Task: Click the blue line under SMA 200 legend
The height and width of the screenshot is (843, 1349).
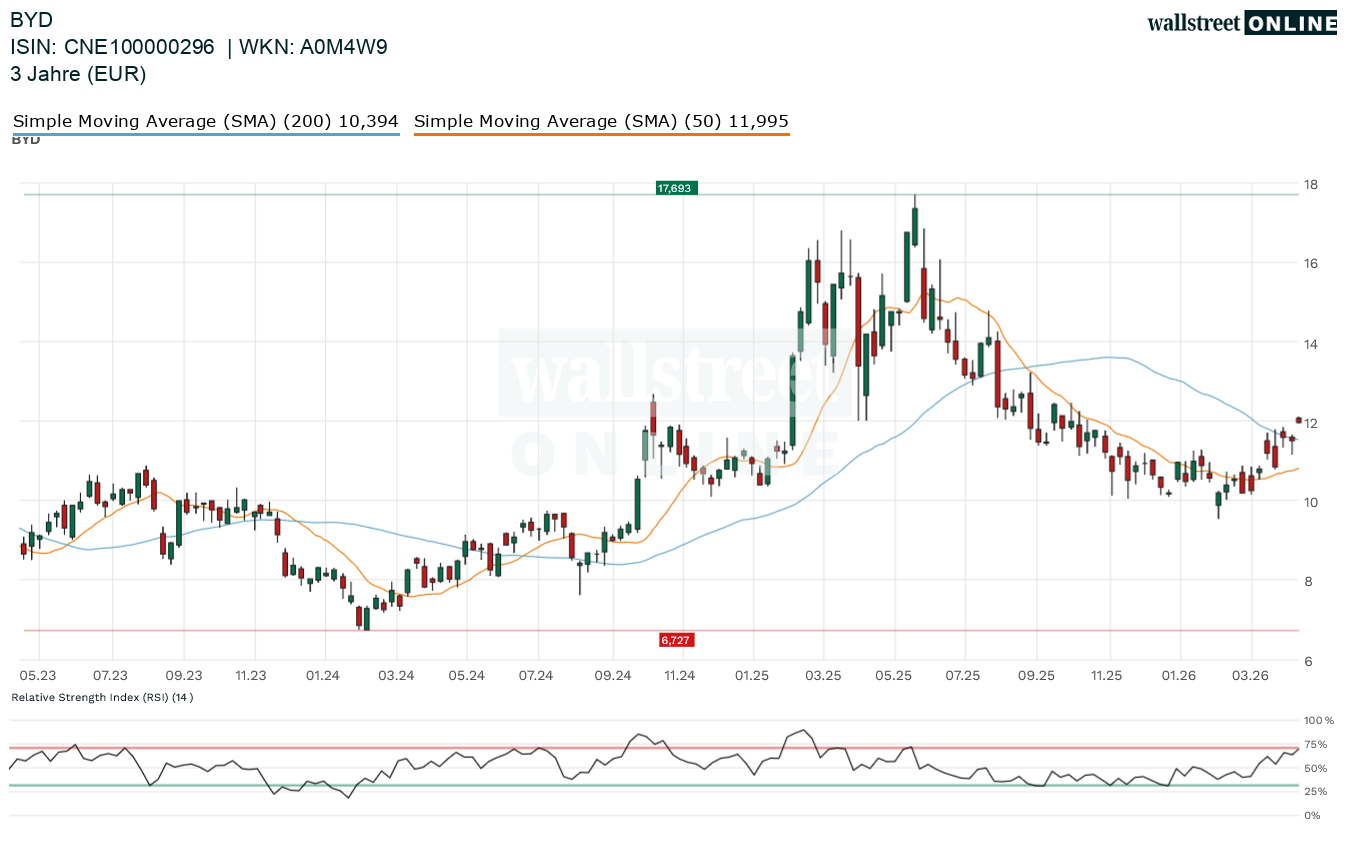Action: (x=205, y=134)
